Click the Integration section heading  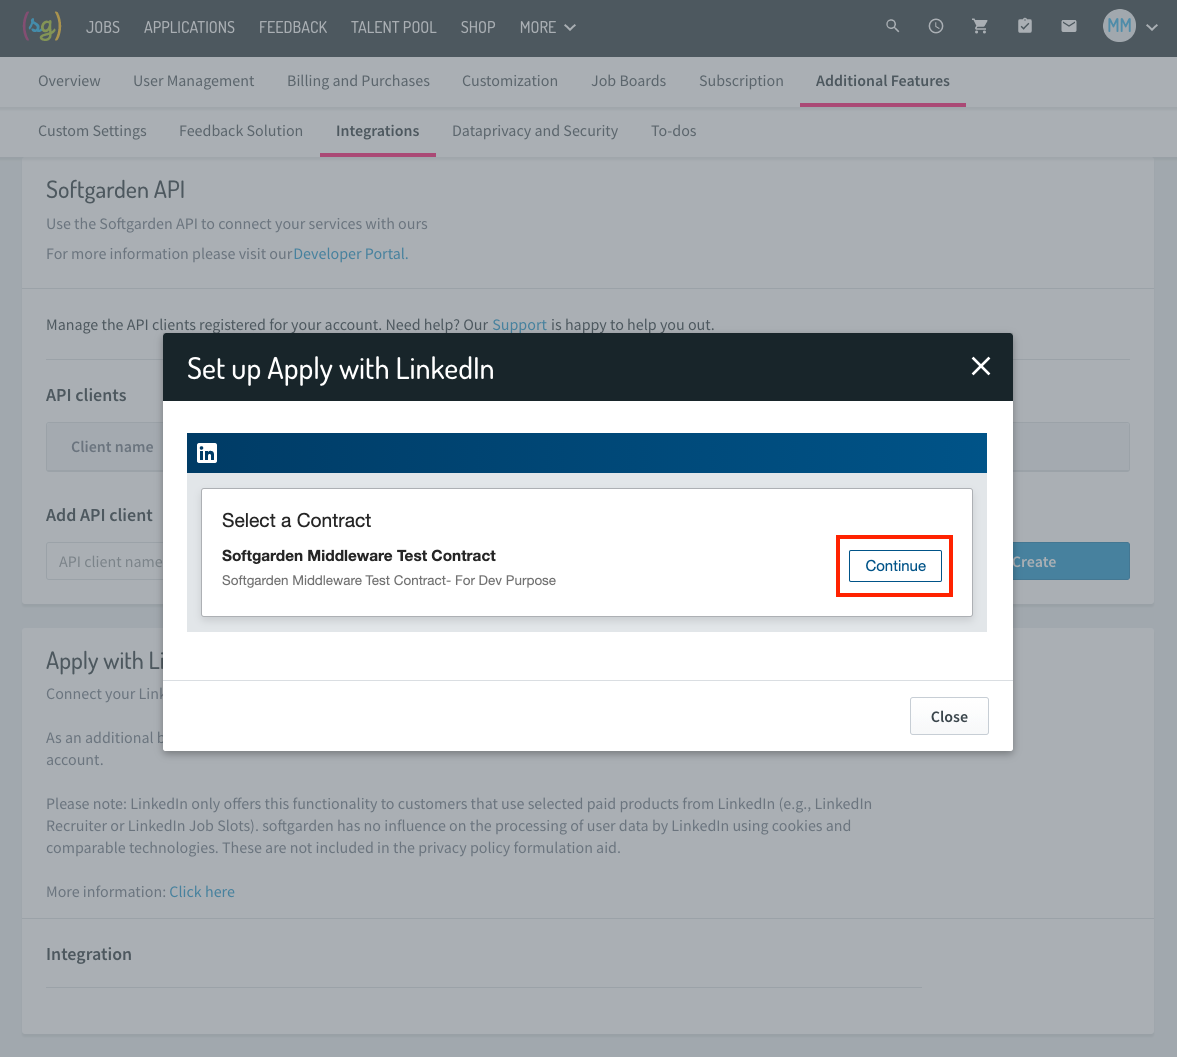(x=89, y=954)
